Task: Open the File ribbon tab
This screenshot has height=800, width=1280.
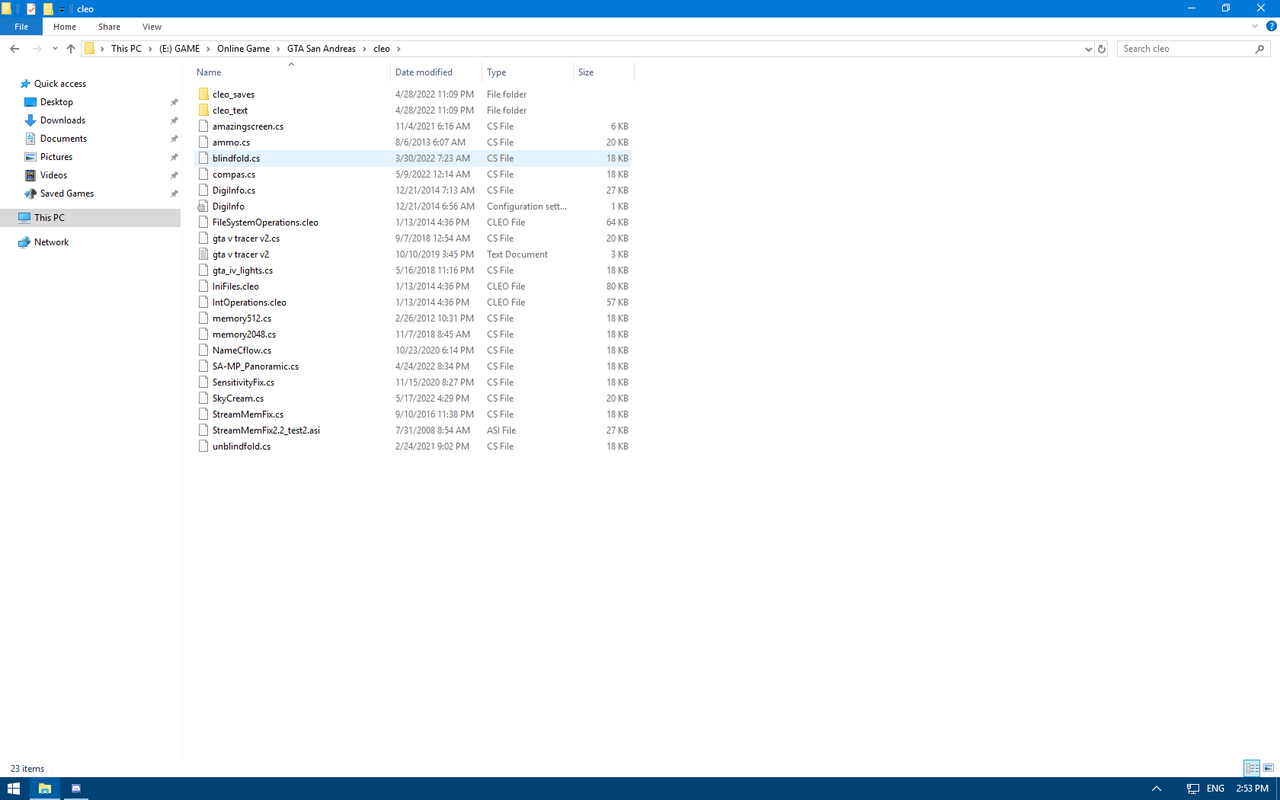Action: pos(21,27)
